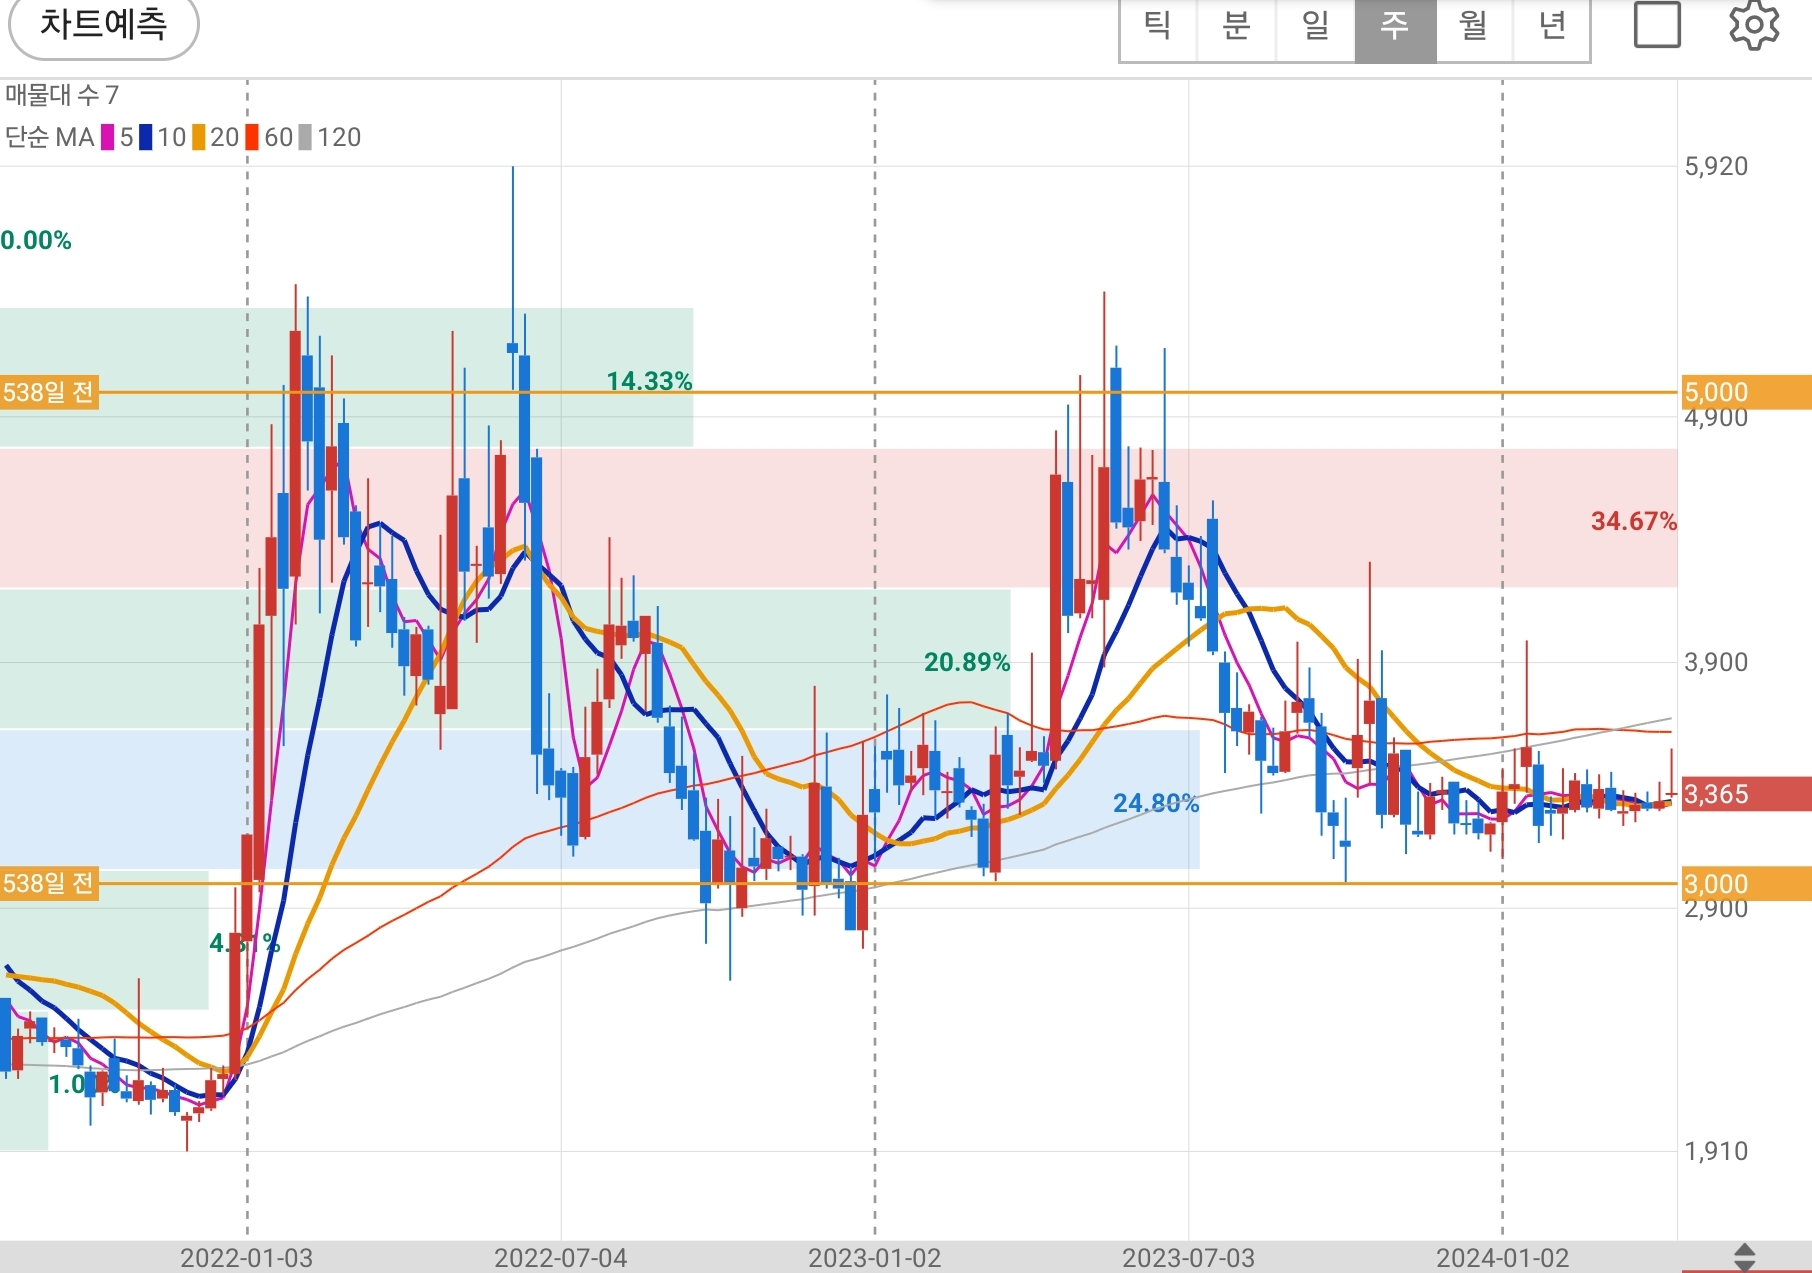
Task: Click the orange MA 20 color swatch
Action: [x=199, y=137]
